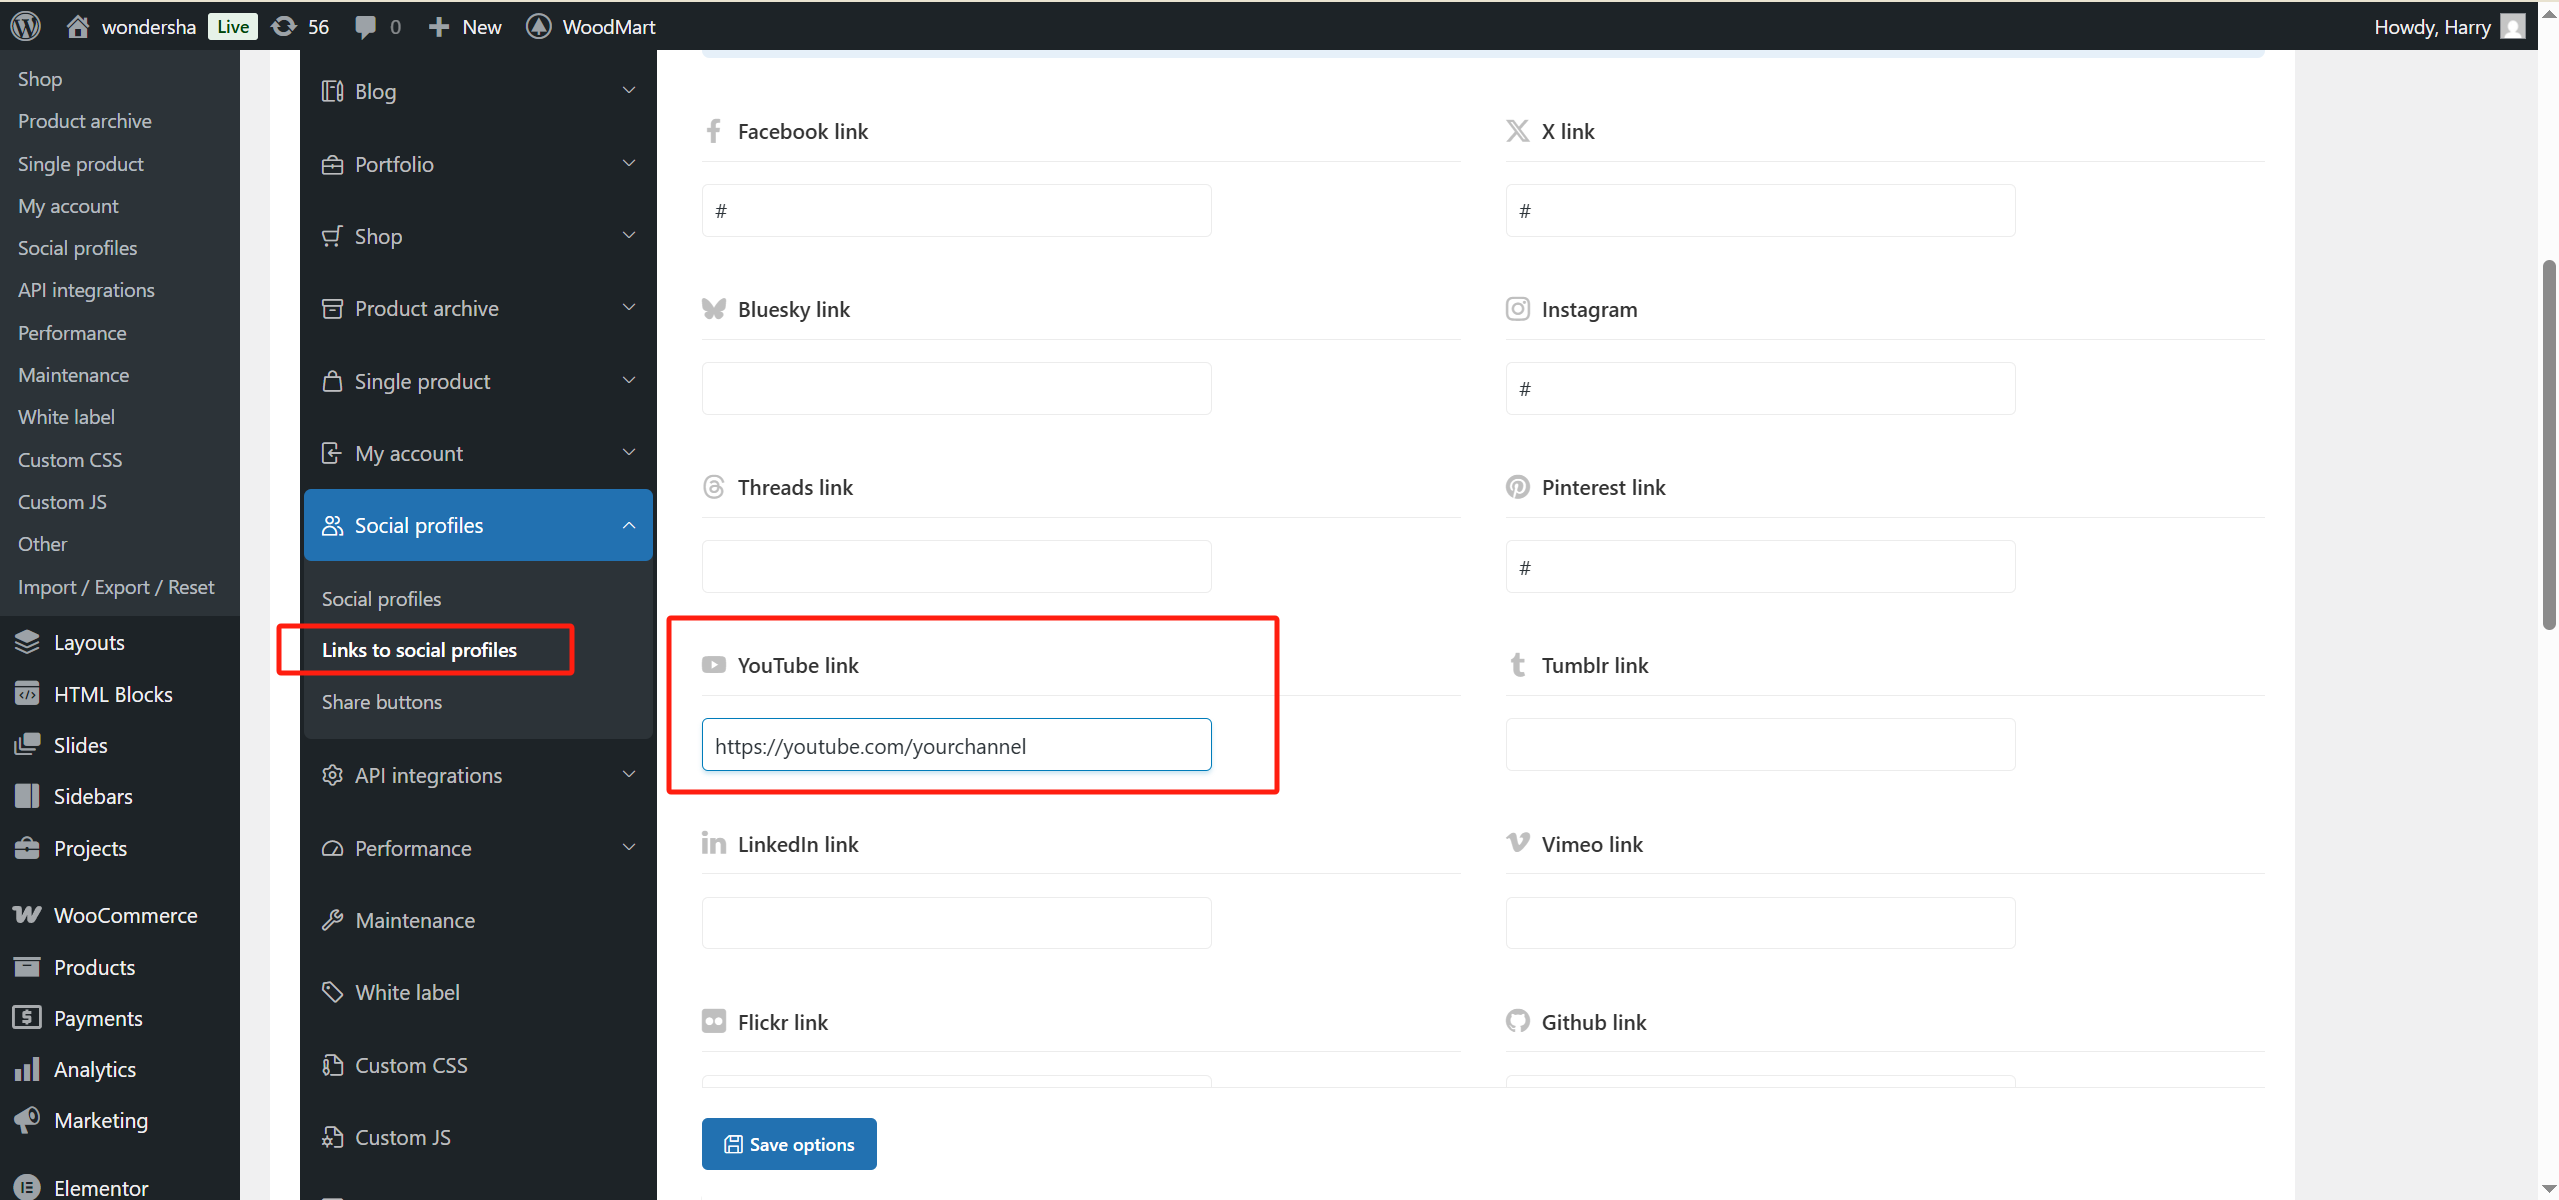Expand the API integrations chevron
Viewport: 2559px width, 1200px height.
628,775
